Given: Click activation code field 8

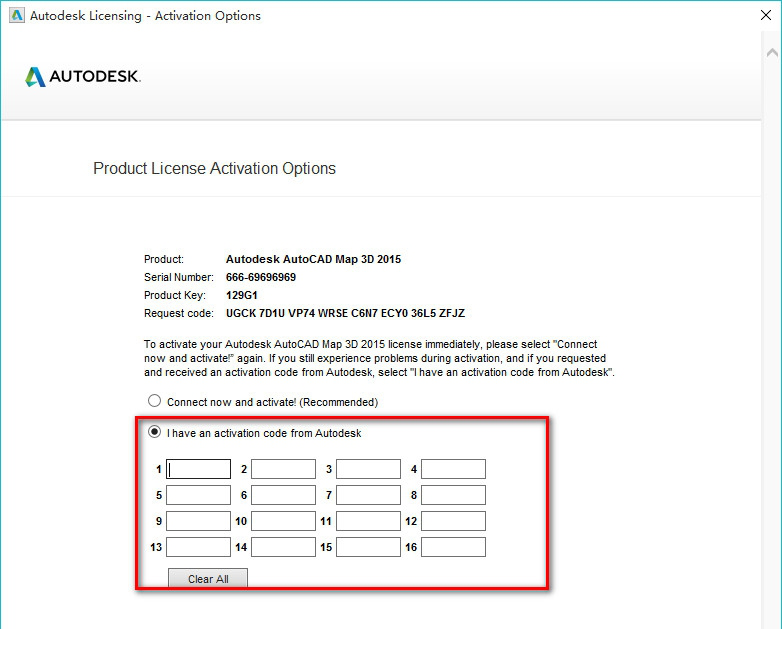Looking at the screenshot, I should [x=453, y=495].
